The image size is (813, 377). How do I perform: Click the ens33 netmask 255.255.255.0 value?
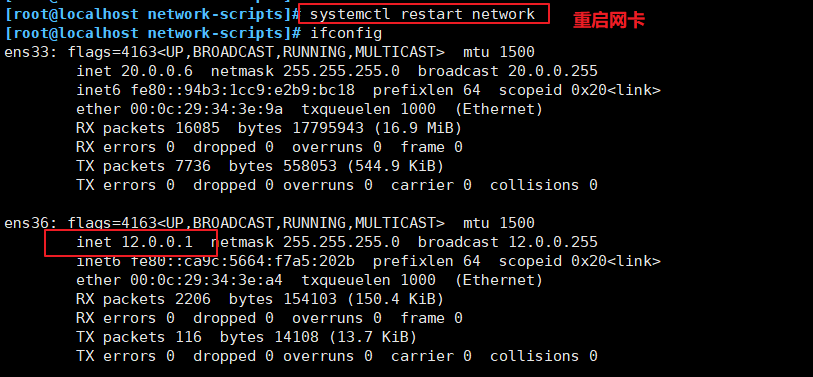point(341,71)
